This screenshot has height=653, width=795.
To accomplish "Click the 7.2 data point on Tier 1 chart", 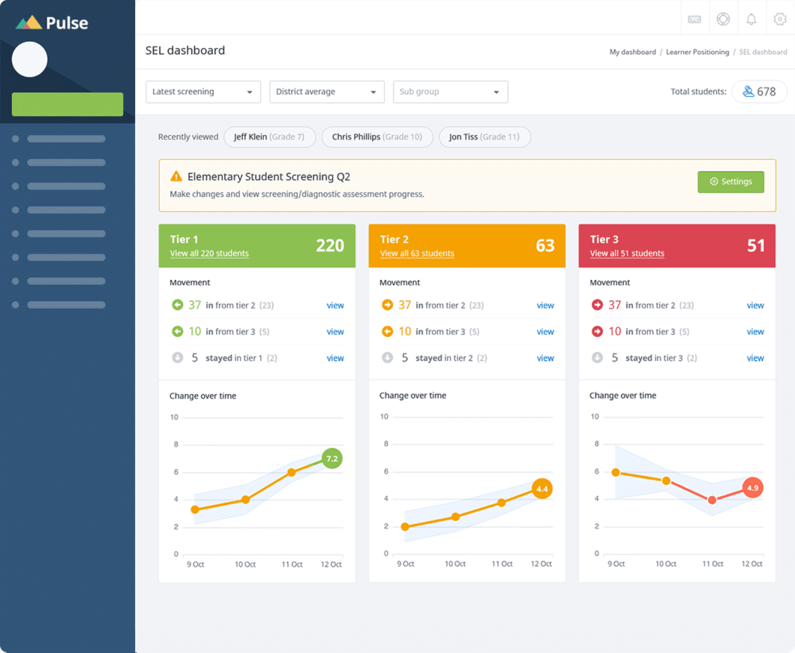I will click(332, 458).
